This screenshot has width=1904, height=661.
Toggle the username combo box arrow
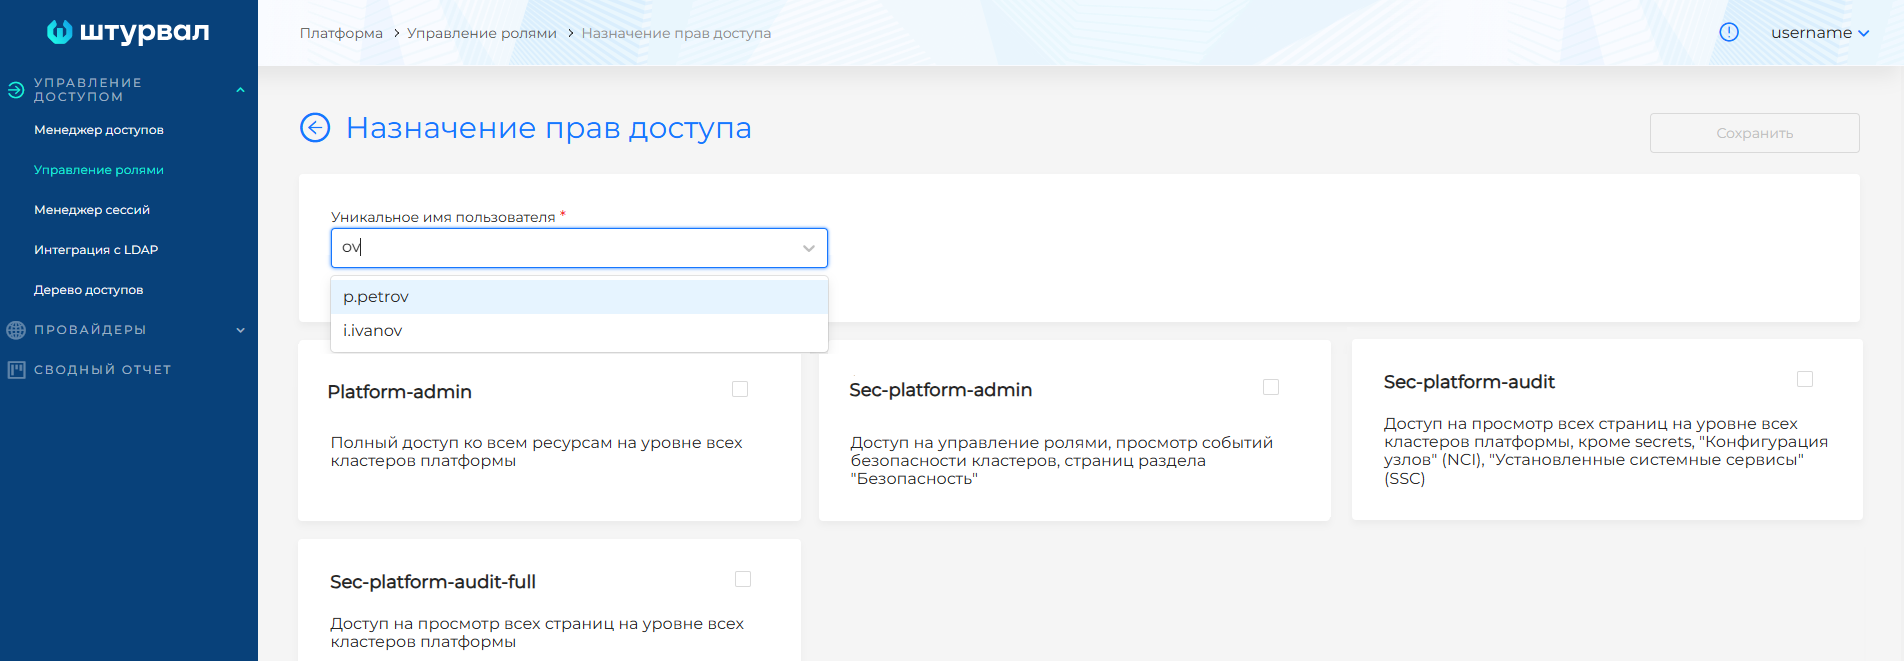click(x=808, y=248)
